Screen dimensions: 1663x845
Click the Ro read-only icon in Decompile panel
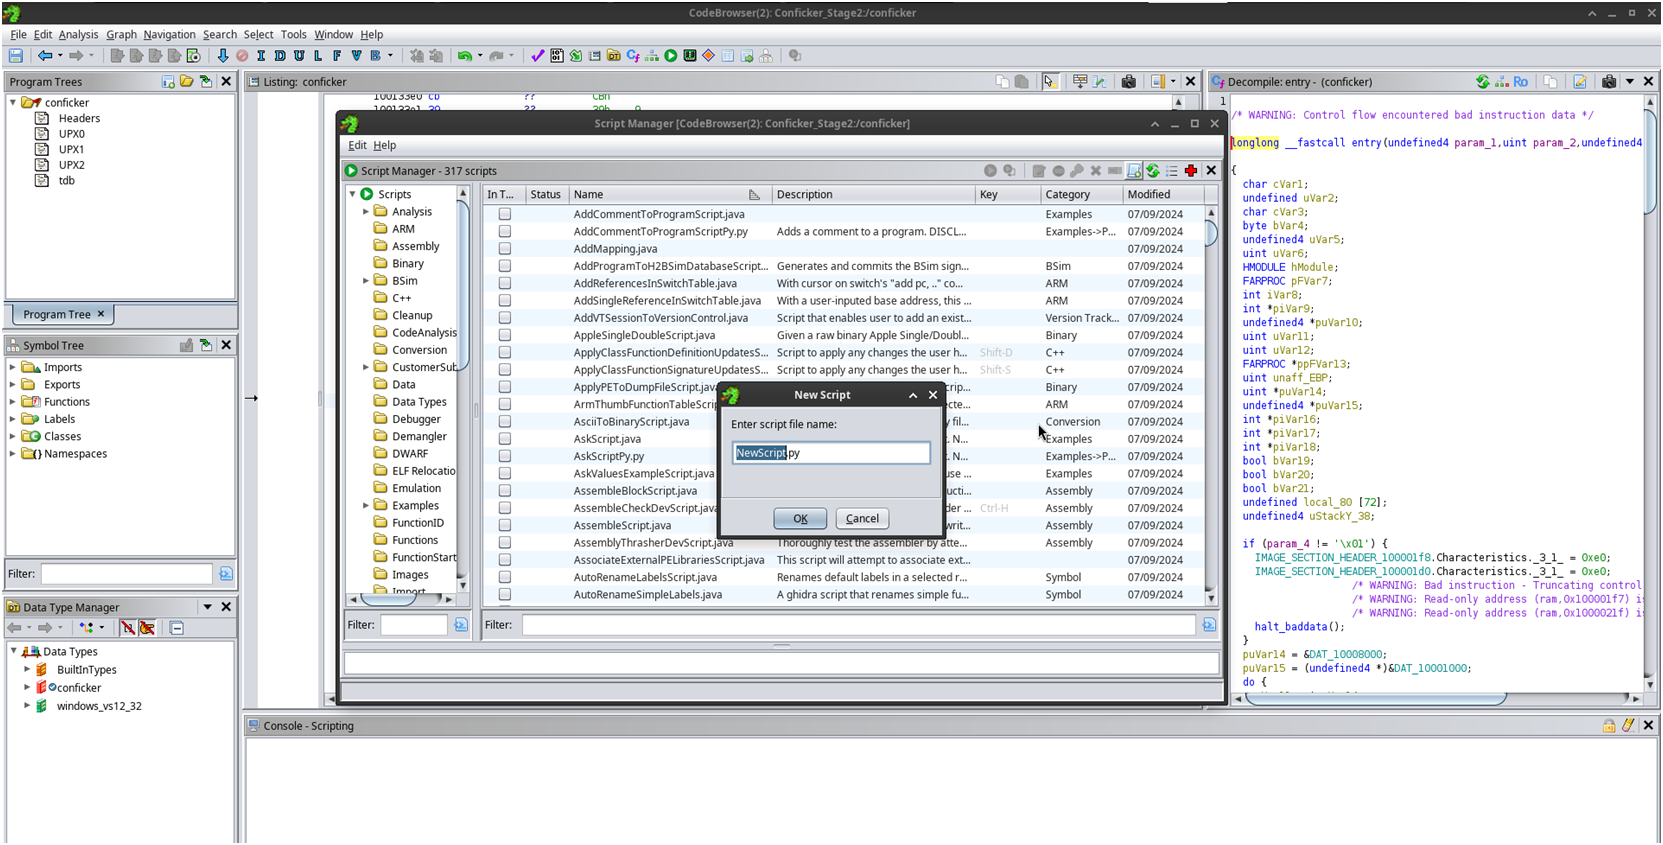1521,82
